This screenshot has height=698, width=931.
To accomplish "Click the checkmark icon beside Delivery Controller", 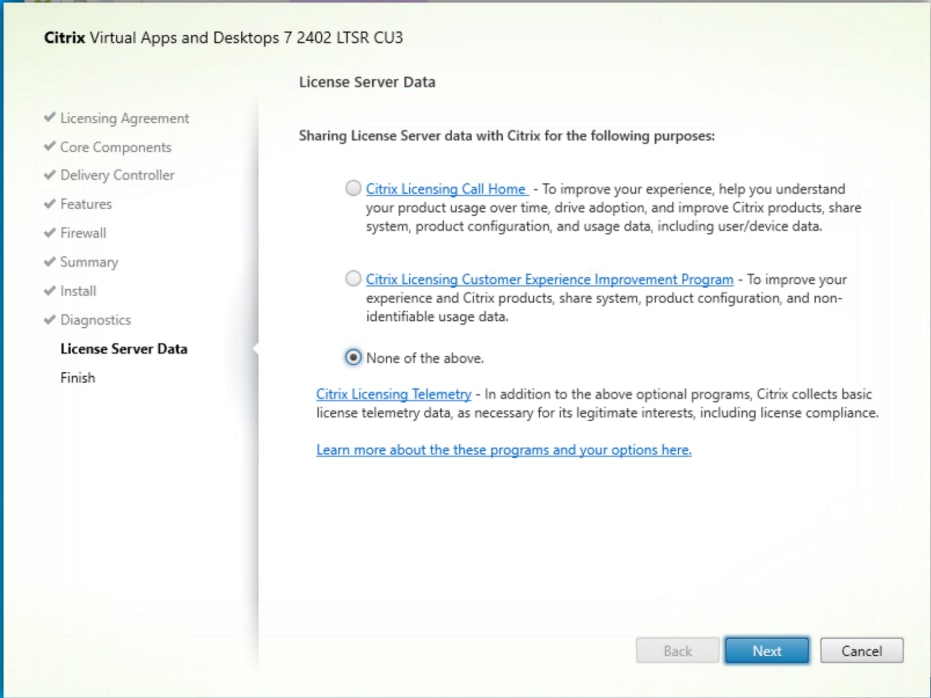I will (50, 174).
